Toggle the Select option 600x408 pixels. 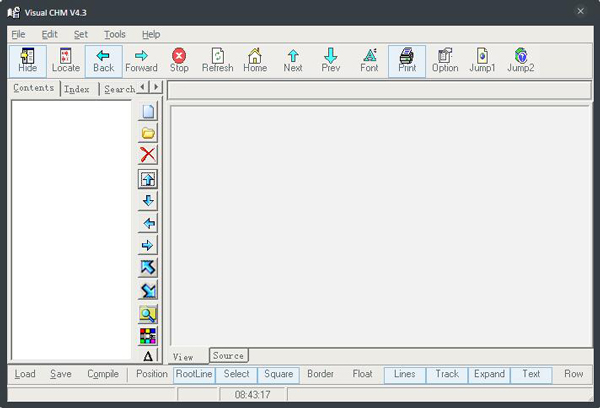236,375
